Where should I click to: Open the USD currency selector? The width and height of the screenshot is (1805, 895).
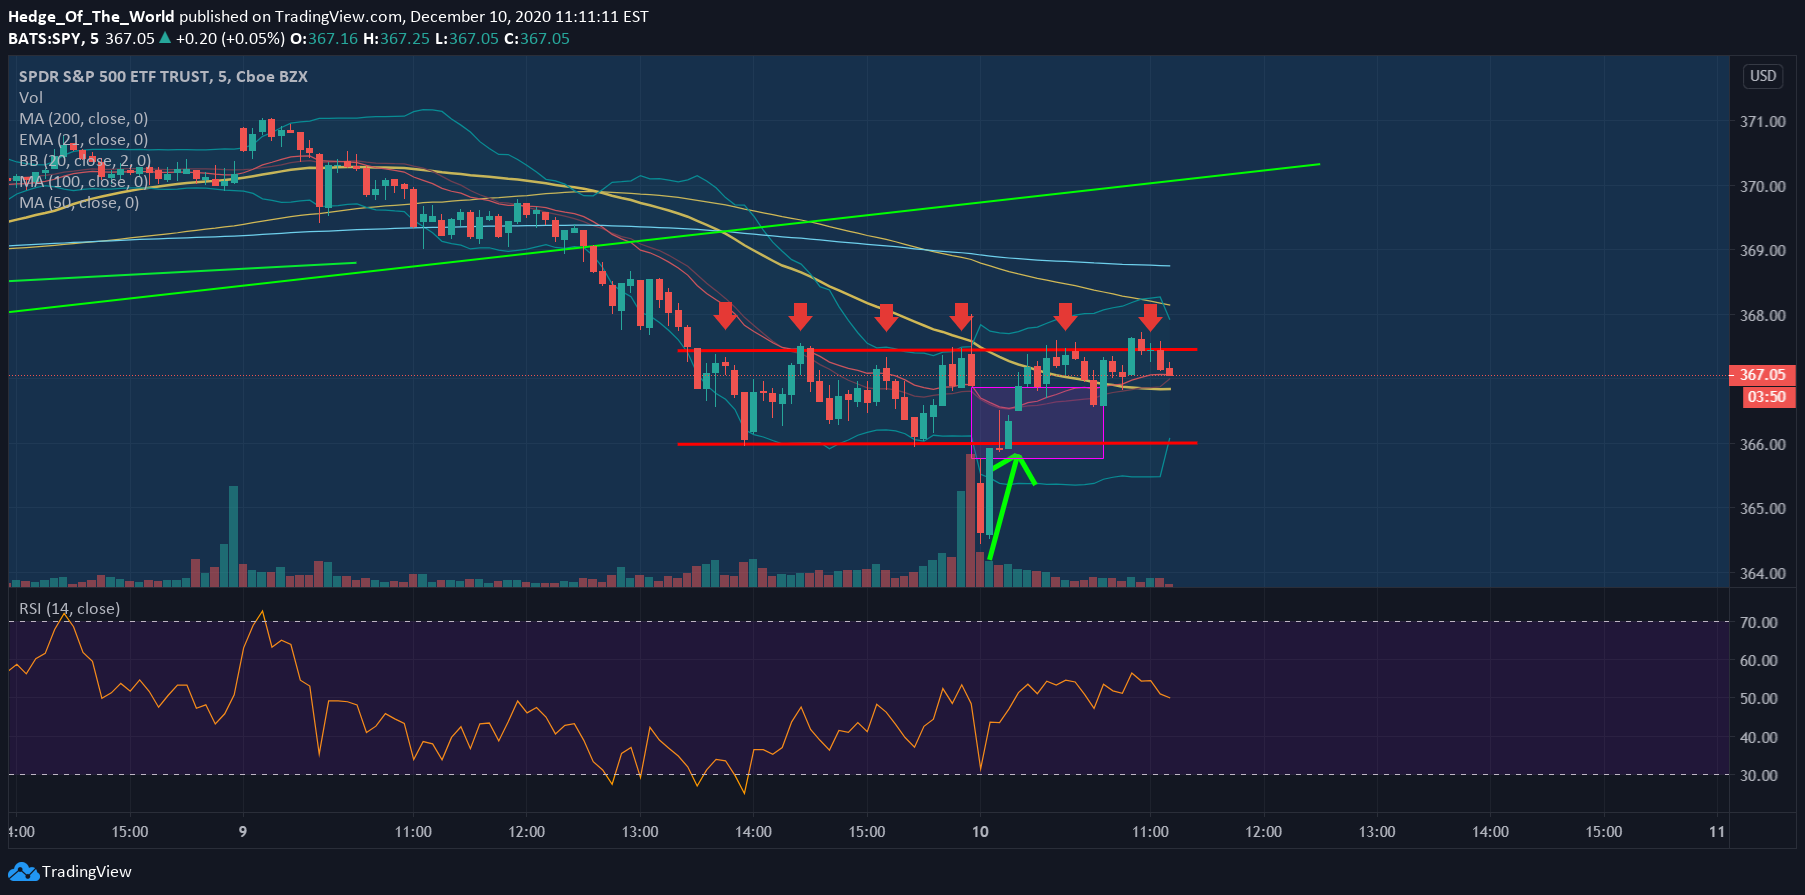1763,76
